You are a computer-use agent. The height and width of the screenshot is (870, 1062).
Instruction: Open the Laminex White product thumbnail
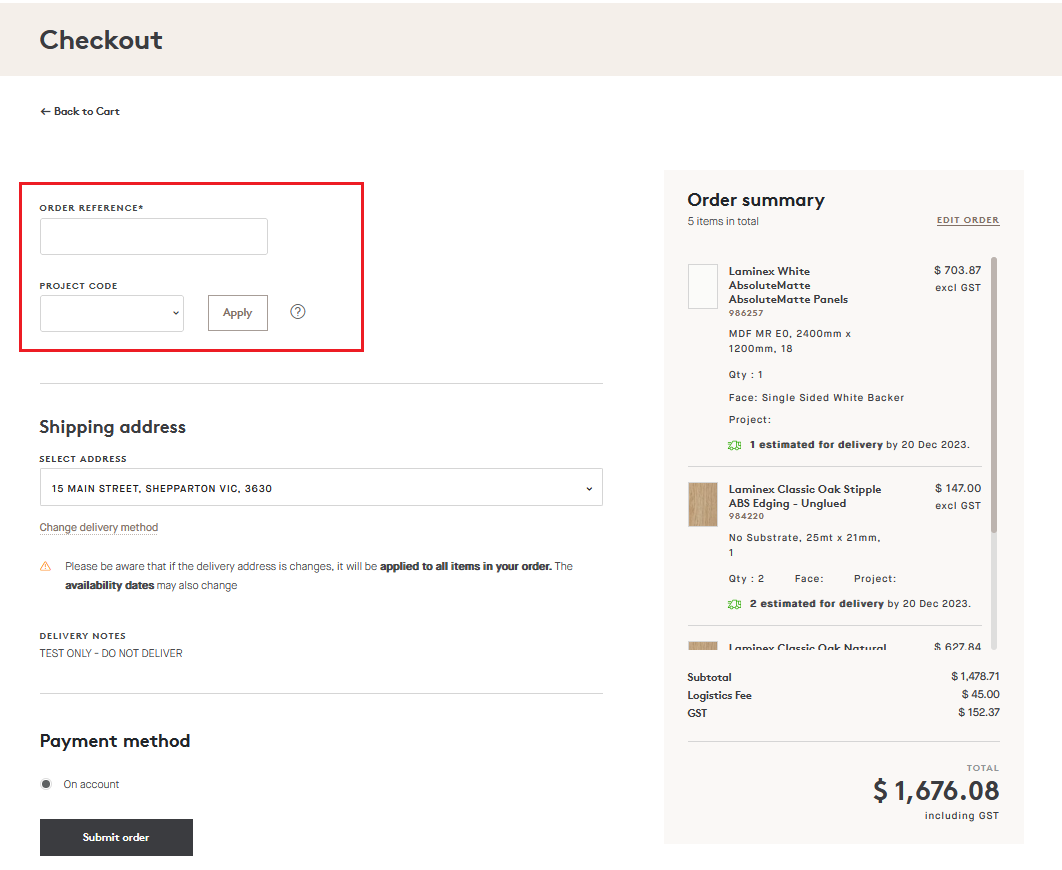pyautogui.click(x=703, y=287)
